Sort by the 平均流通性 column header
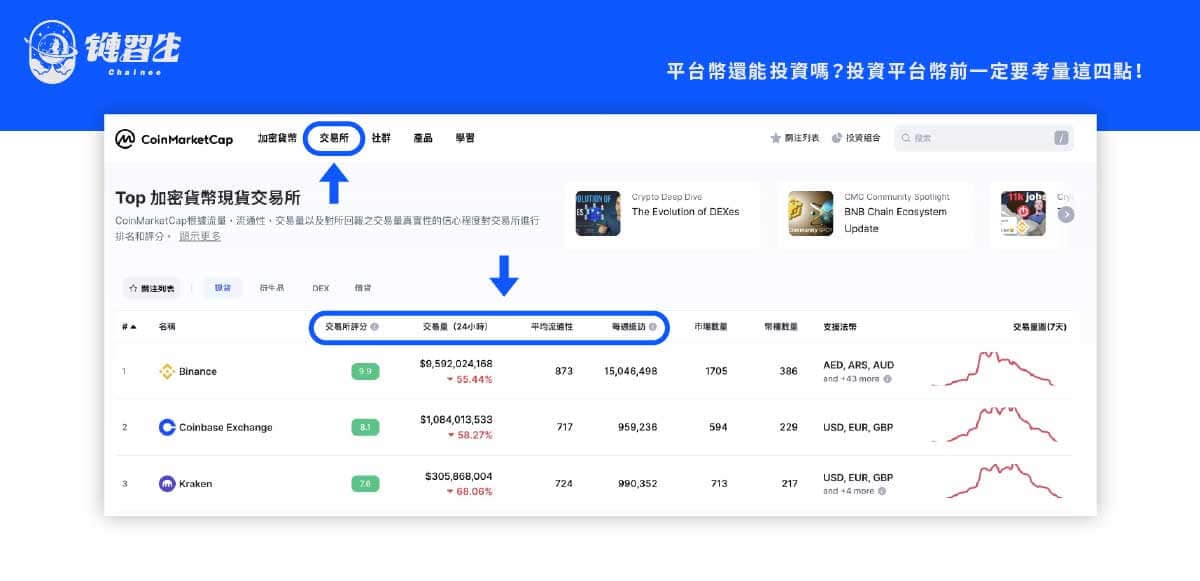 pos(552,327)
